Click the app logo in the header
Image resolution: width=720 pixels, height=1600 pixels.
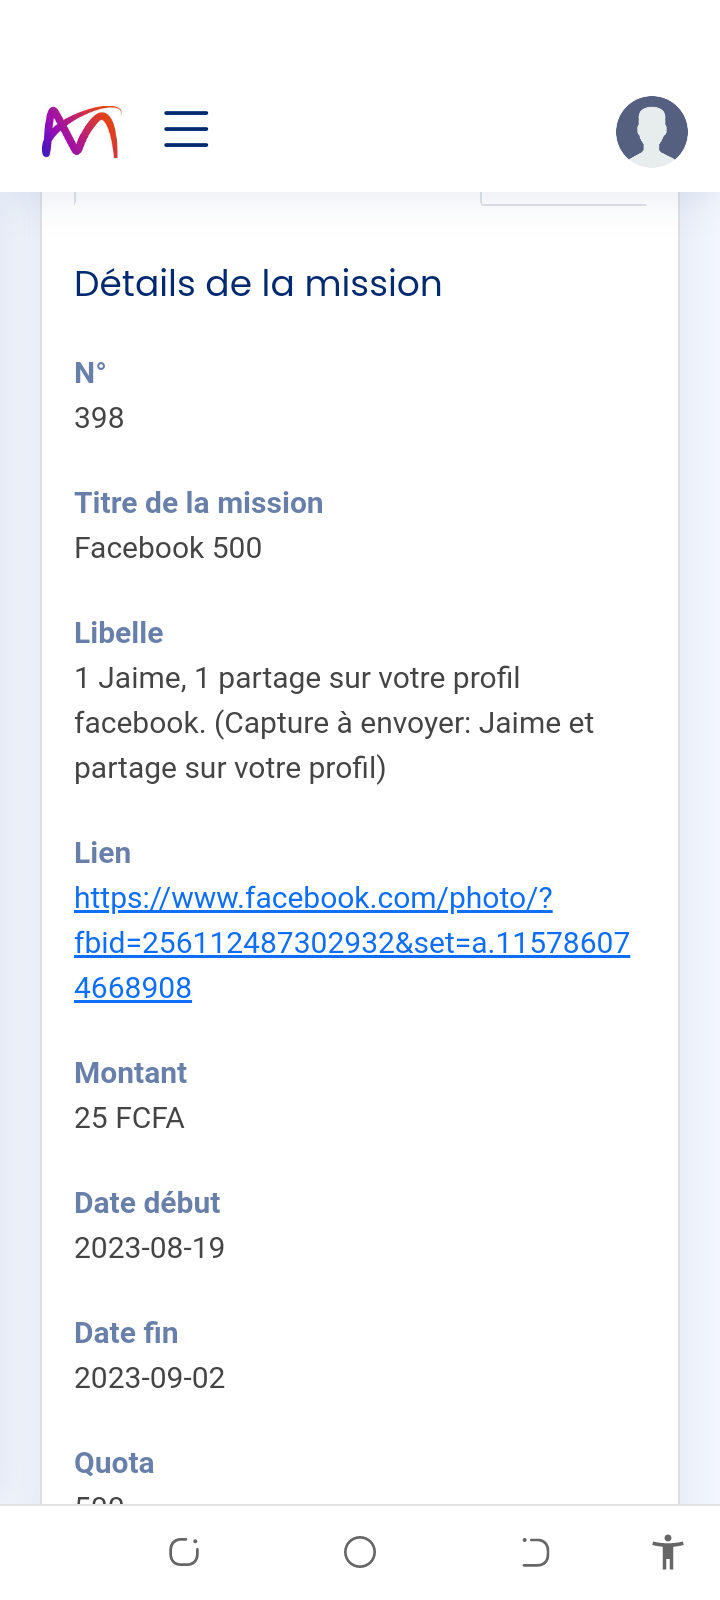coord(81,132)
